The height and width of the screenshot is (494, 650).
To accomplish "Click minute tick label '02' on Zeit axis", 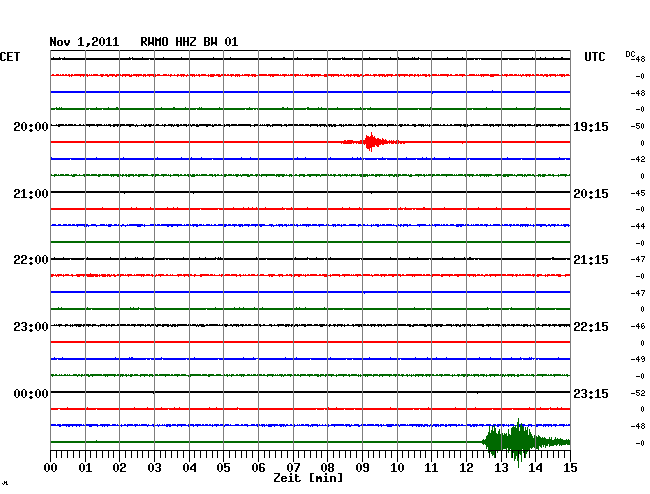I will point(119,468).
